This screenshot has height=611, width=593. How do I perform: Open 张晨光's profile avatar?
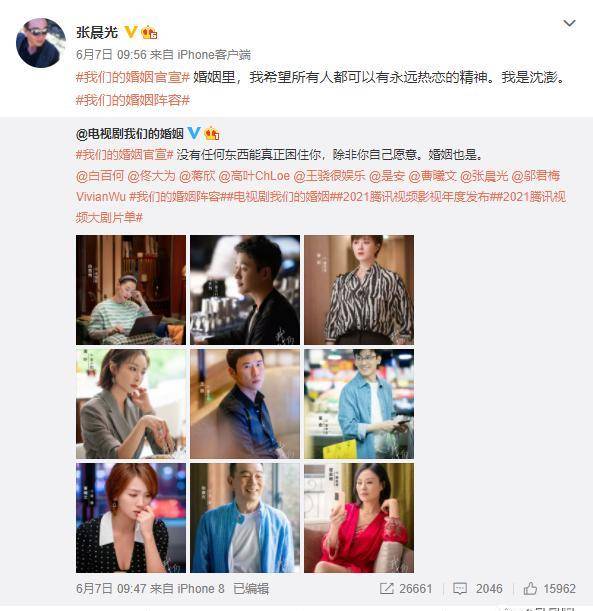point(41,43)
